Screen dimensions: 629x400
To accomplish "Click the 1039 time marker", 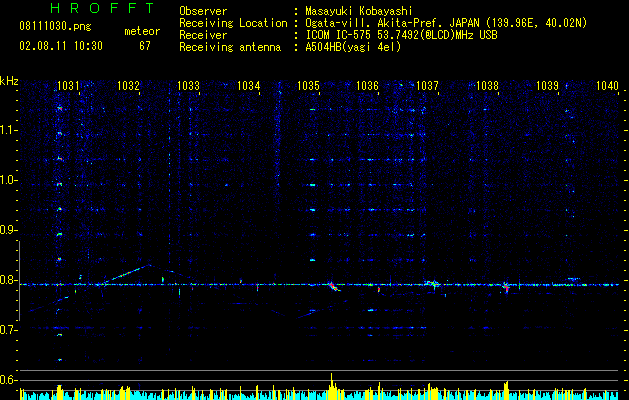I will pos(548,86).
